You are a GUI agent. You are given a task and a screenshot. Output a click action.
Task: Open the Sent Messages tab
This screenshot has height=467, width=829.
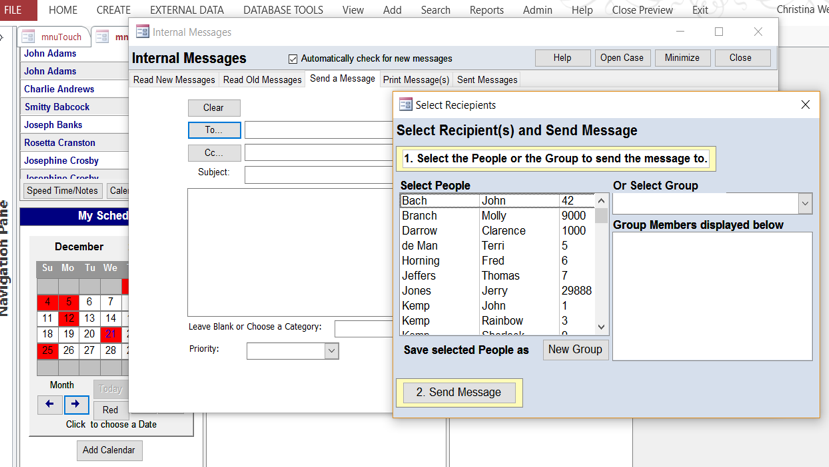487,80
